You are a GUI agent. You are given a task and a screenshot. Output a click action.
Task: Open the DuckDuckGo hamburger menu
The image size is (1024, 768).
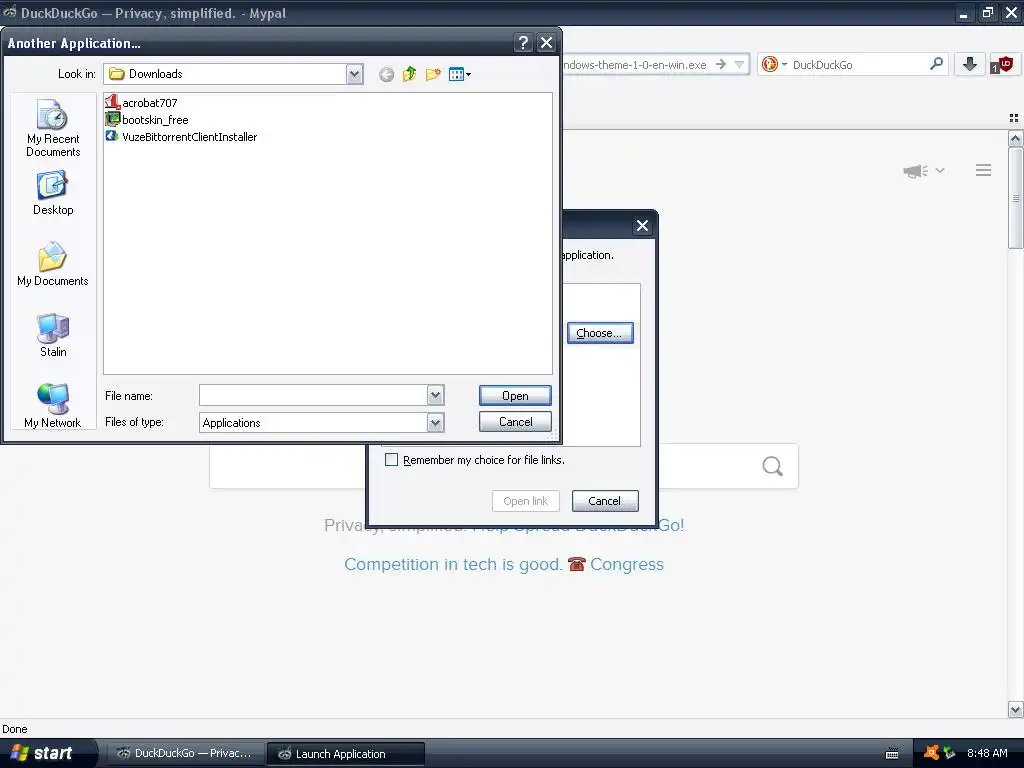[984, 170]
